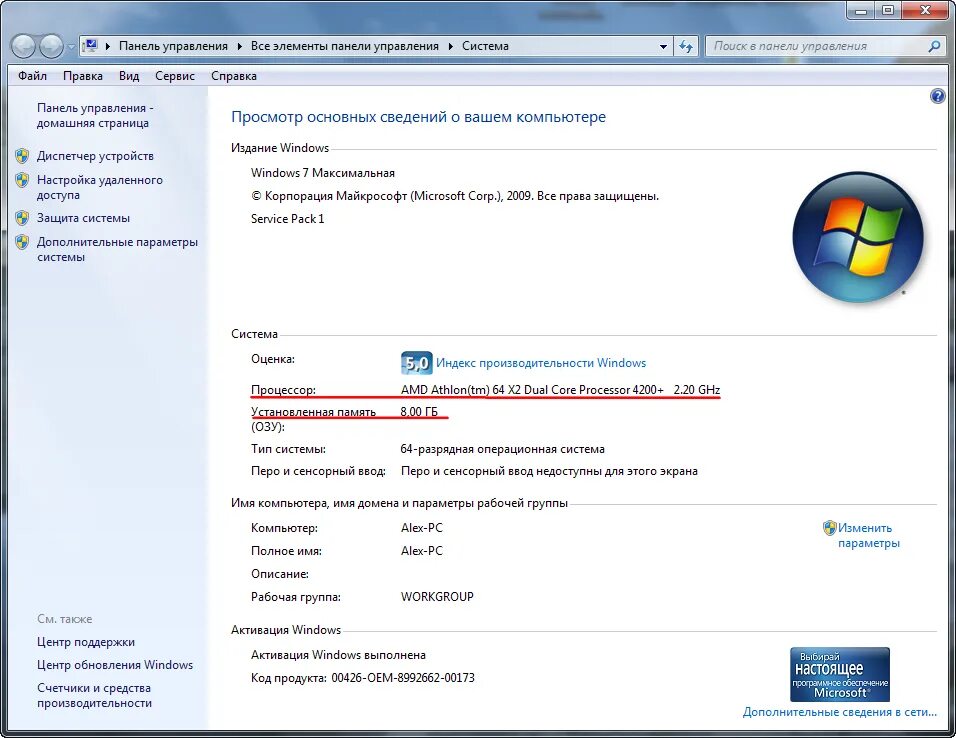This screenshot has height=738, width=956.
Task: Open recent pages dropdown beside navigation arrows
Action: 71,47
